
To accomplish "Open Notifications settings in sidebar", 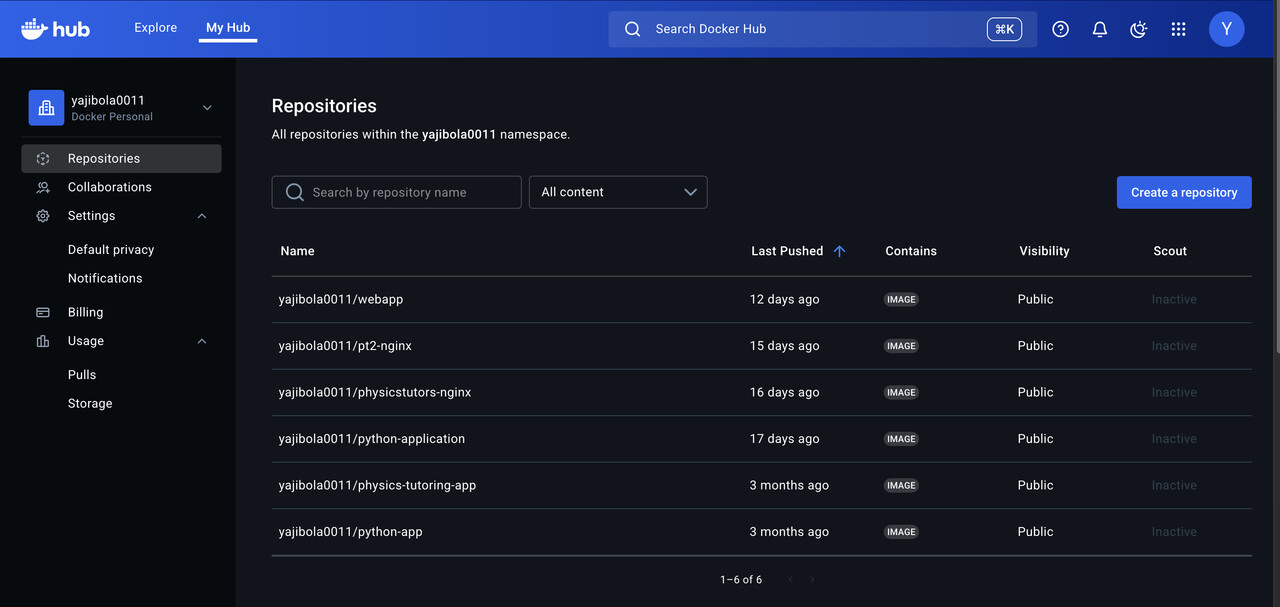I will click(x=105, y=278).
